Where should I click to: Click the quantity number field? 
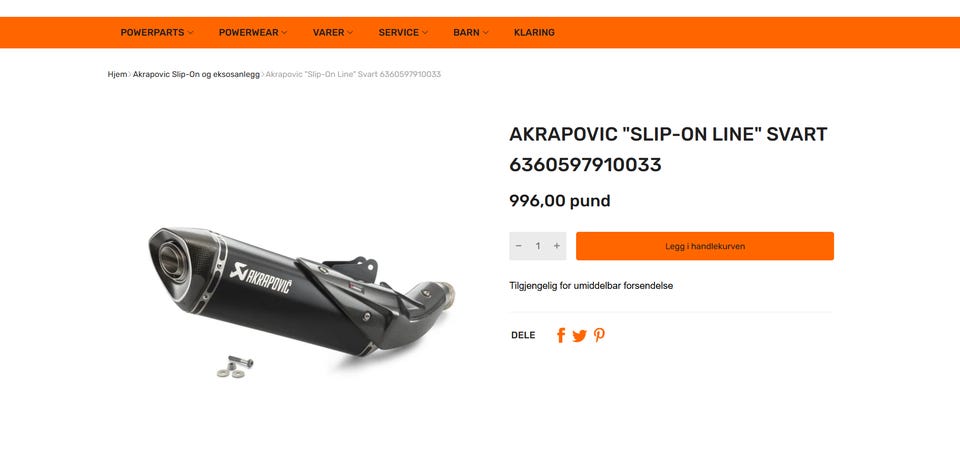pos(538,246)
